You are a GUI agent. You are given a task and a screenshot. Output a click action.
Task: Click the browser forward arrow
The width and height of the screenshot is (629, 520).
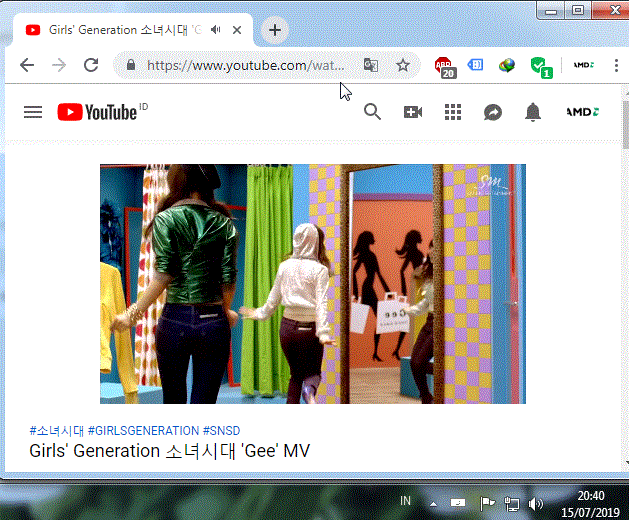tap(59, 65)
